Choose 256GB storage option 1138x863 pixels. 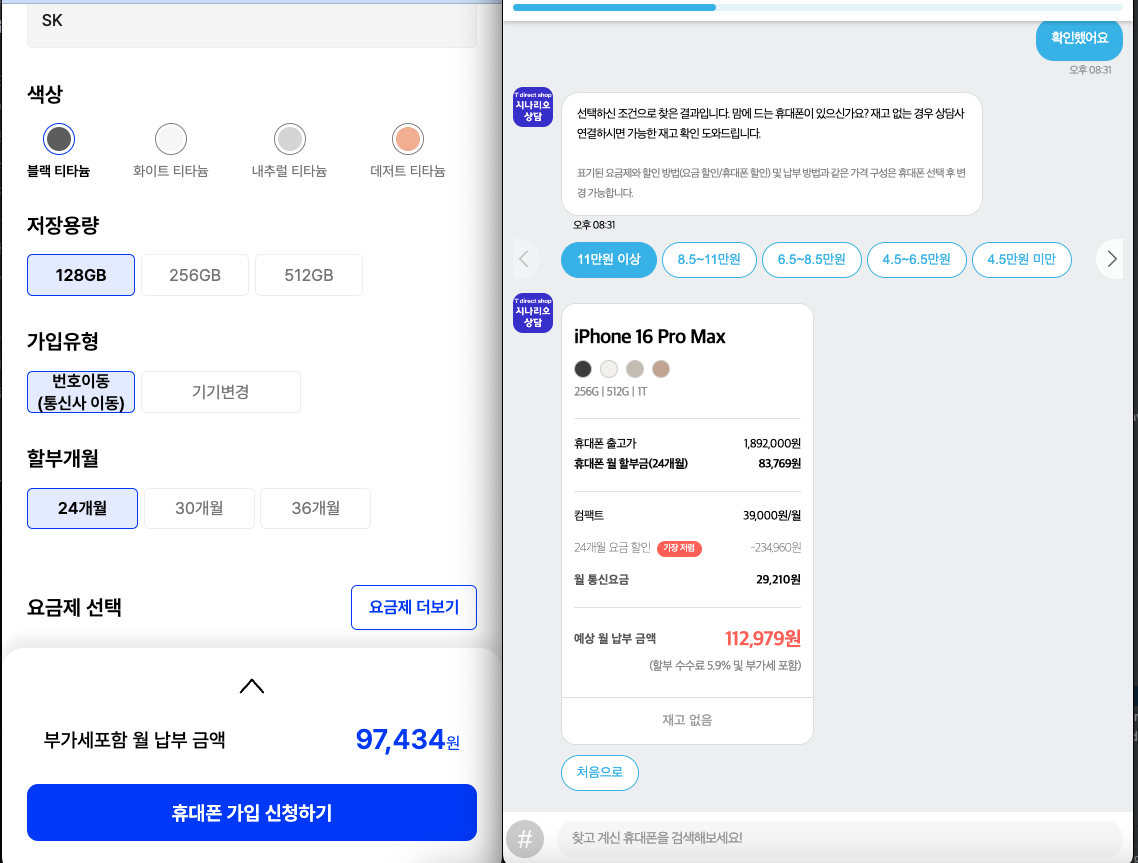point(195,275)
